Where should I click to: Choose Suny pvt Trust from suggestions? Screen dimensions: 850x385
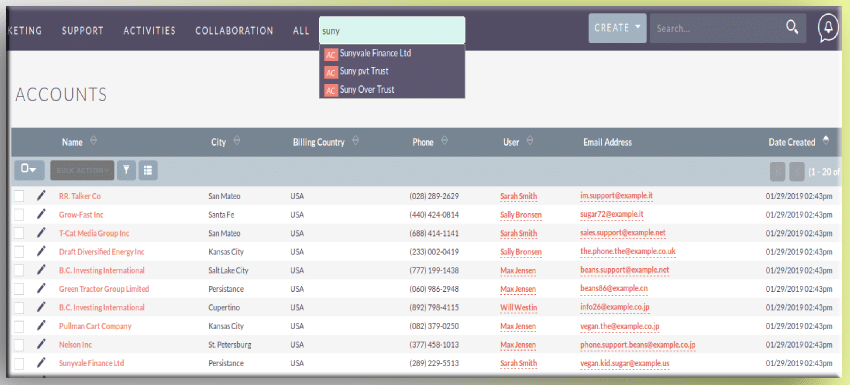coord(364,72)
